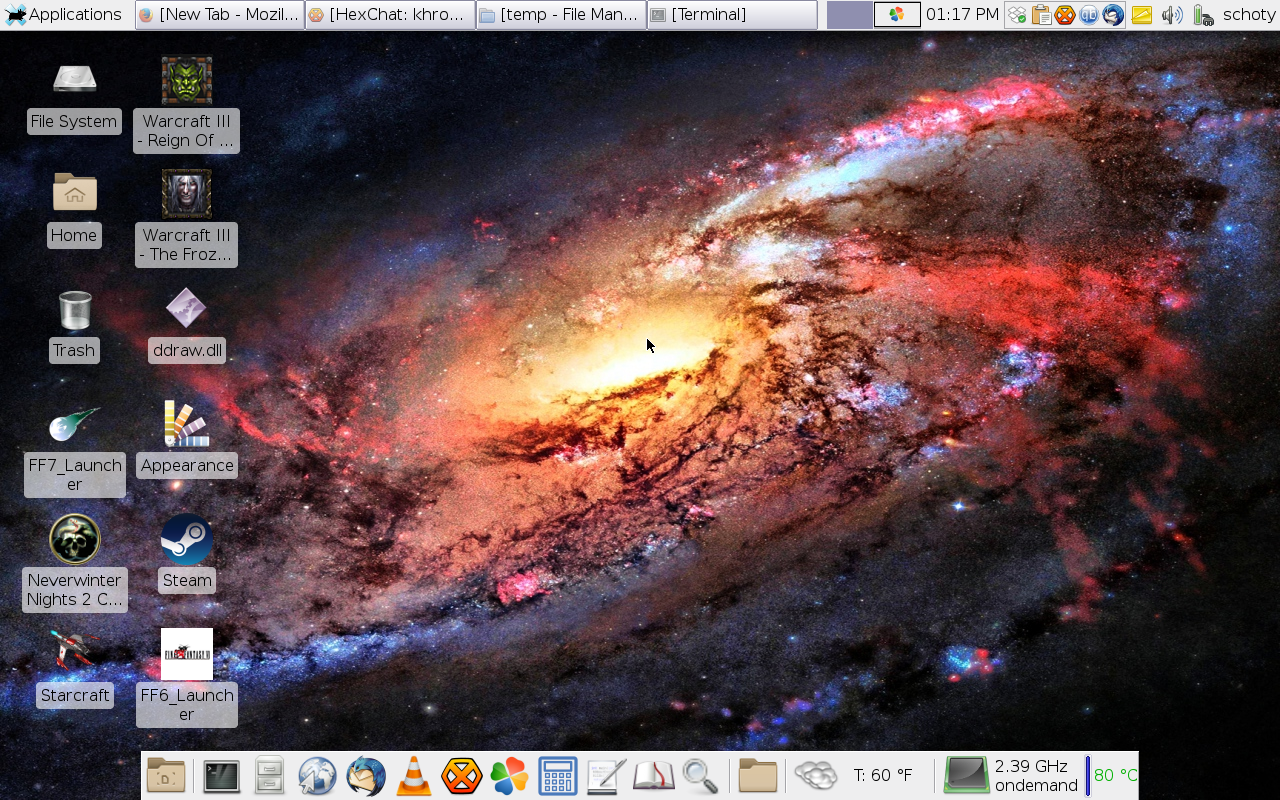Image resolution: width=1280 pixels, height=800 pixels.
Task: Select the FF6_Launcher desktop icon
Action: [186, 654]
